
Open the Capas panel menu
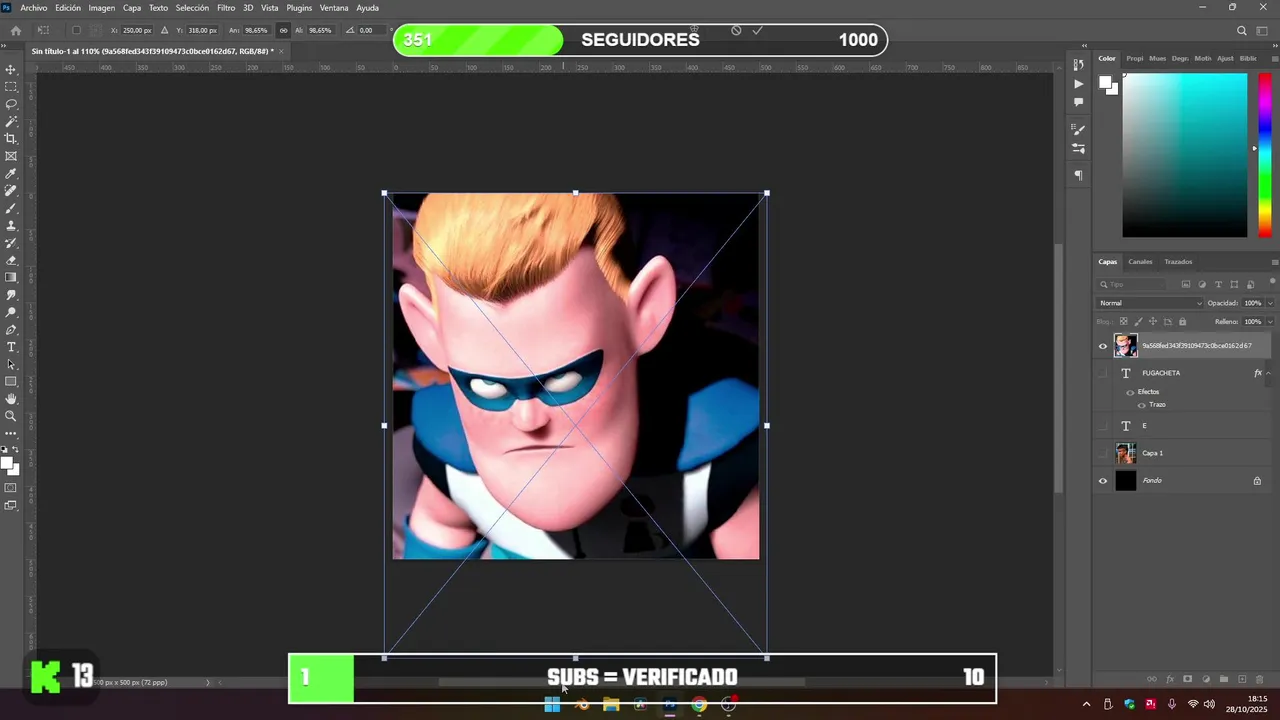coord(1274,262)
